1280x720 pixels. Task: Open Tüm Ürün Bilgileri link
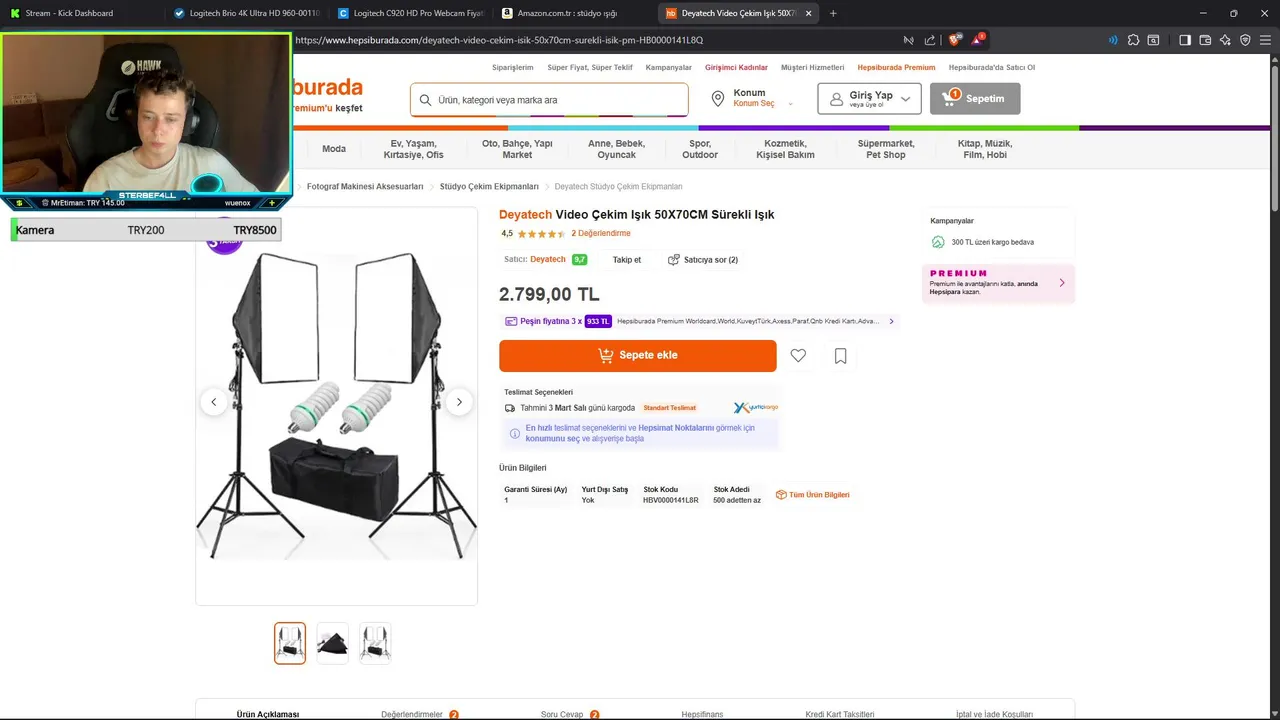click(813, 495)
